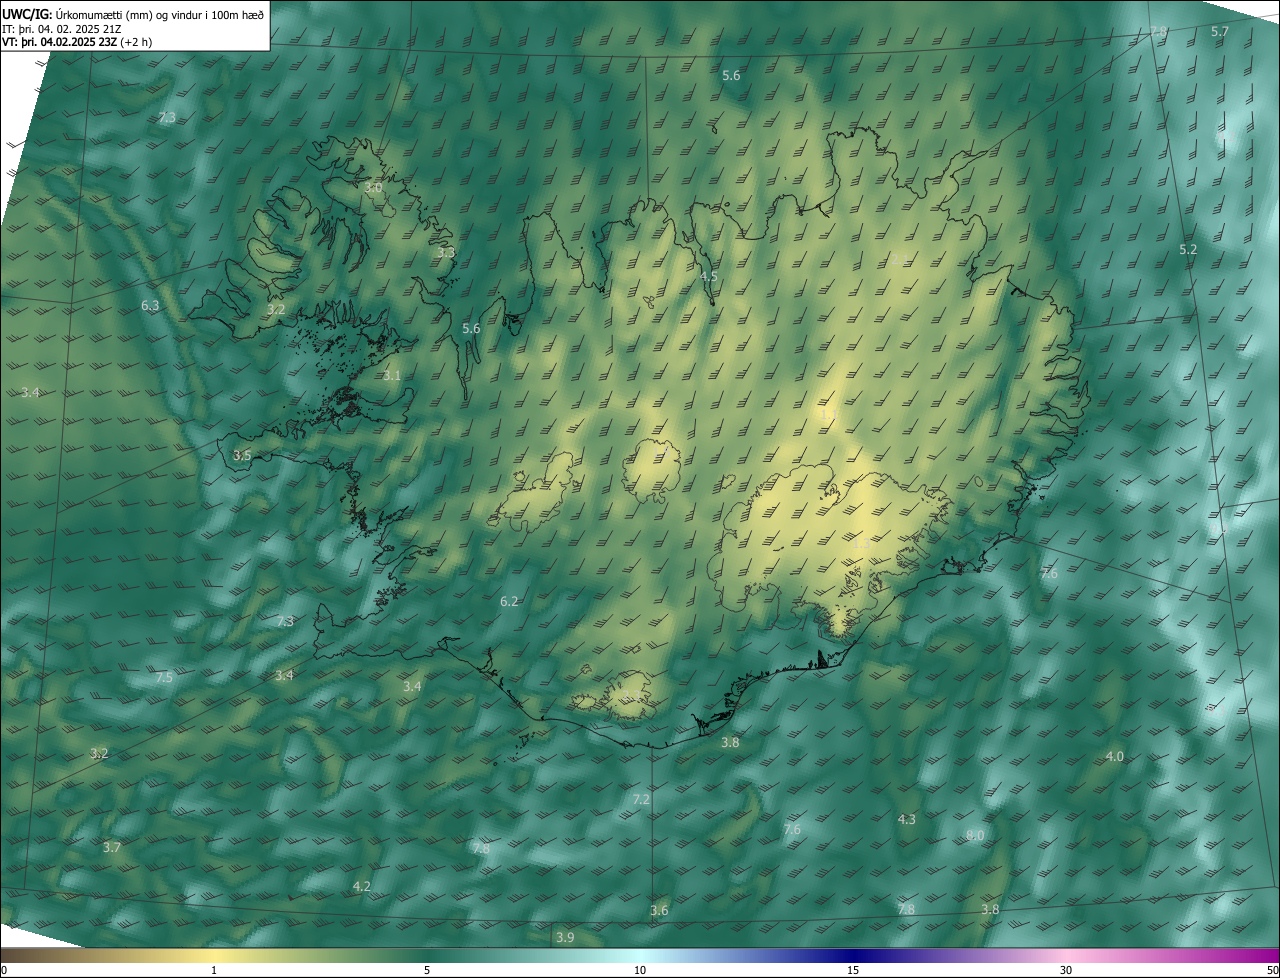Click the '3.6' map value
Screen dimensions: 1280x978
pyautogui.click(x=659, y=911)
